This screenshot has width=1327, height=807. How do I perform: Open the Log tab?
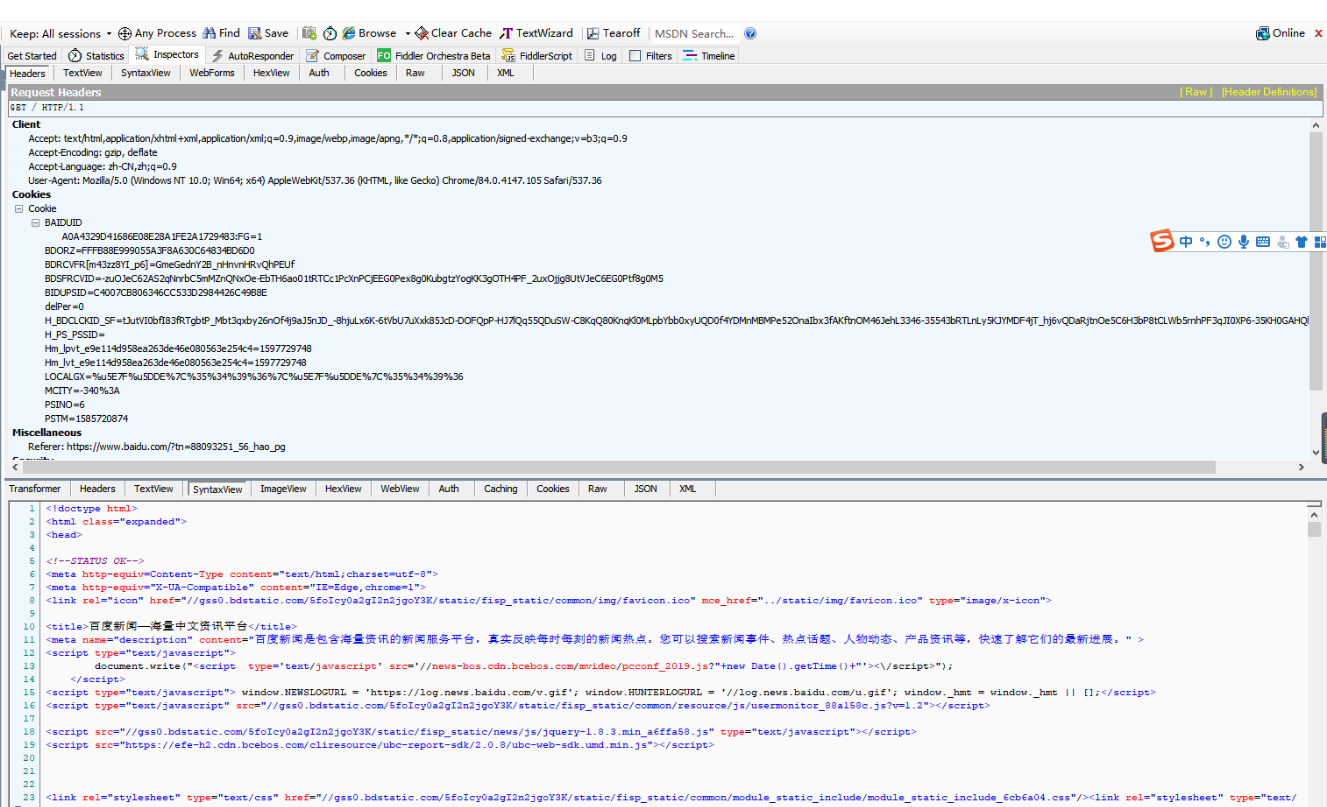pyautogui.click(x=601, y=56)
